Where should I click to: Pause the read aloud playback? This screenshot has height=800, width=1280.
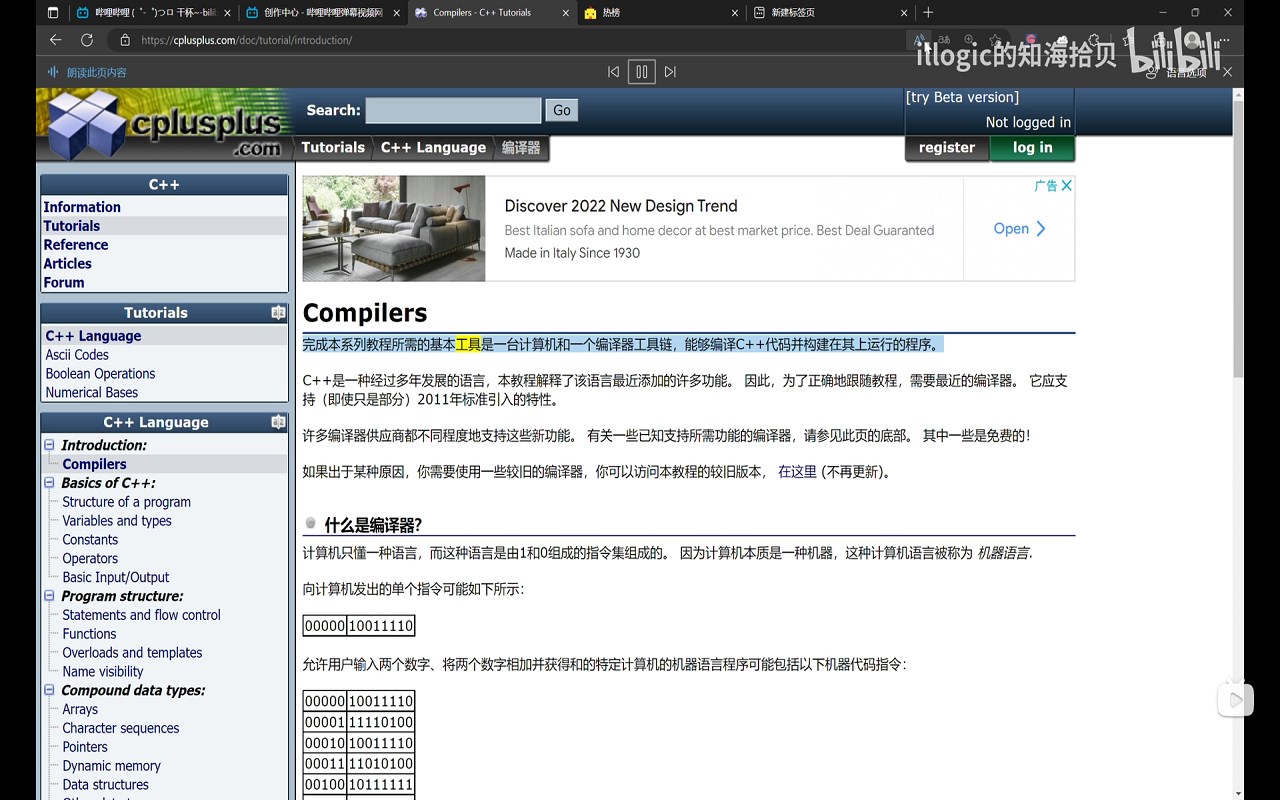click(x=641, y=72)
